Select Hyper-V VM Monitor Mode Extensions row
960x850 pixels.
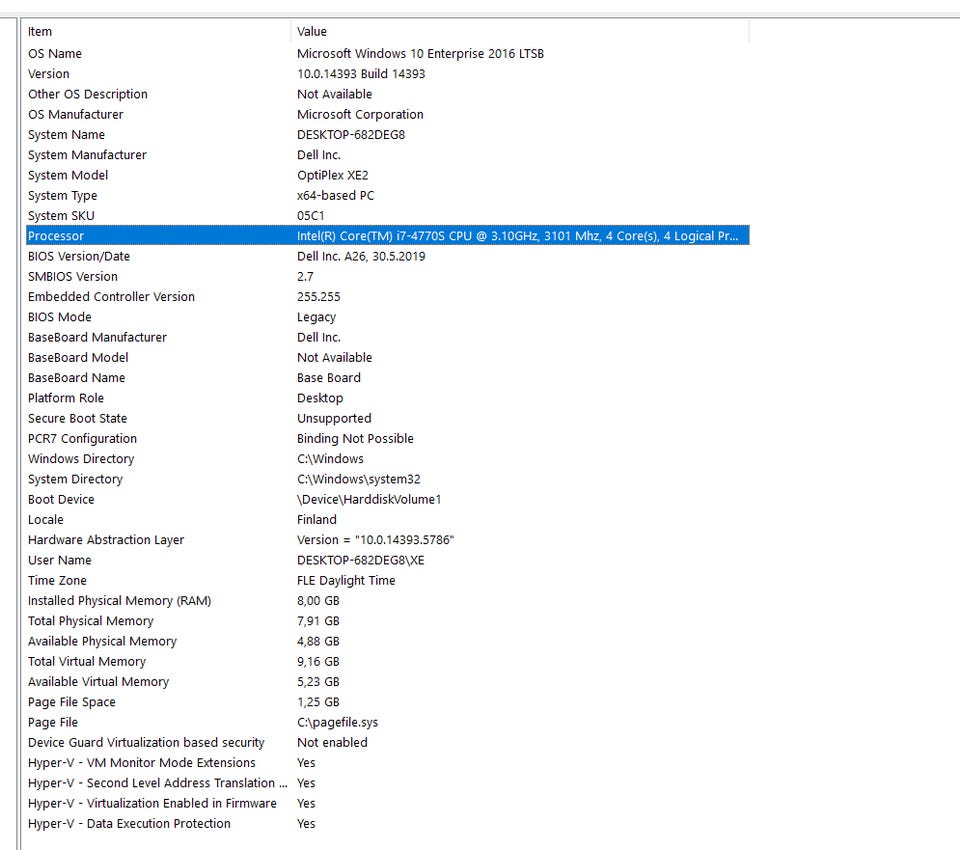tap(388, 762)
